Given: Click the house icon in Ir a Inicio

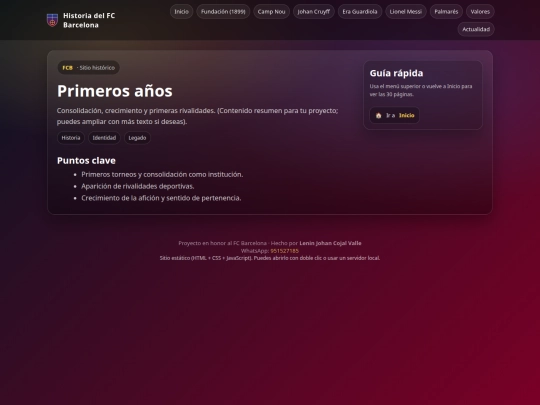Looking at the screenshot, I should [x=378, y=115].
